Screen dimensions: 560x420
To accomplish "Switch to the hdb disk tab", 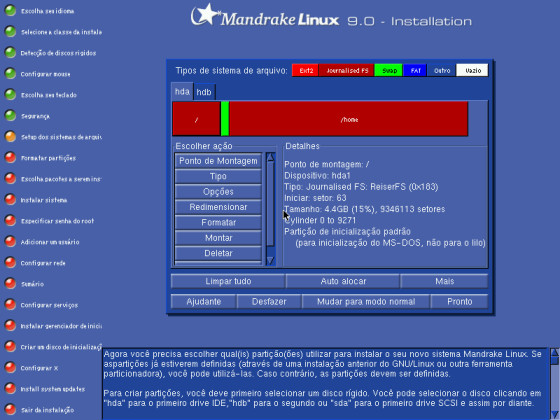I will tap(204, 92).
